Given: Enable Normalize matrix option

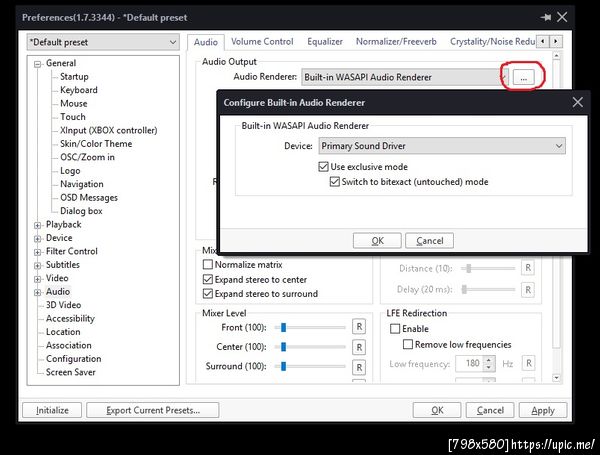Looking at the screenshot, I should pos(208,264).
